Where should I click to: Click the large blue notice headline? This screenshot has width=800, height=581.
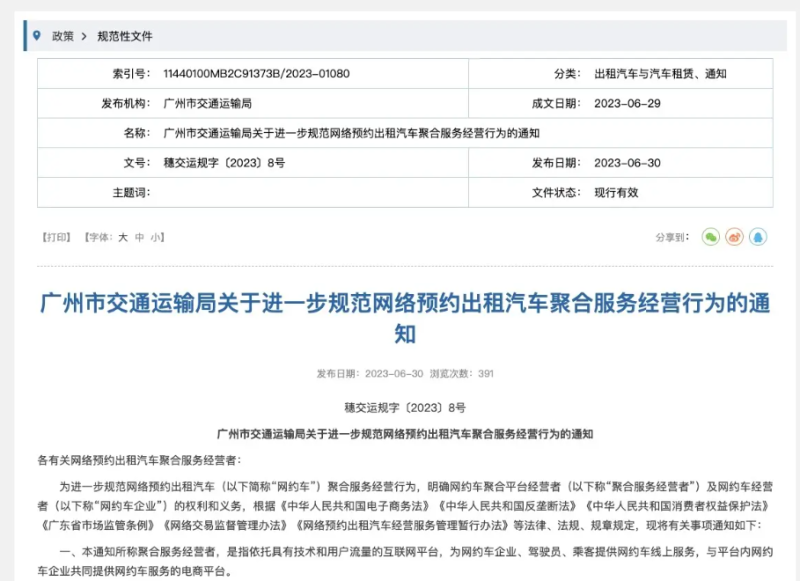(x=405, y=318)
